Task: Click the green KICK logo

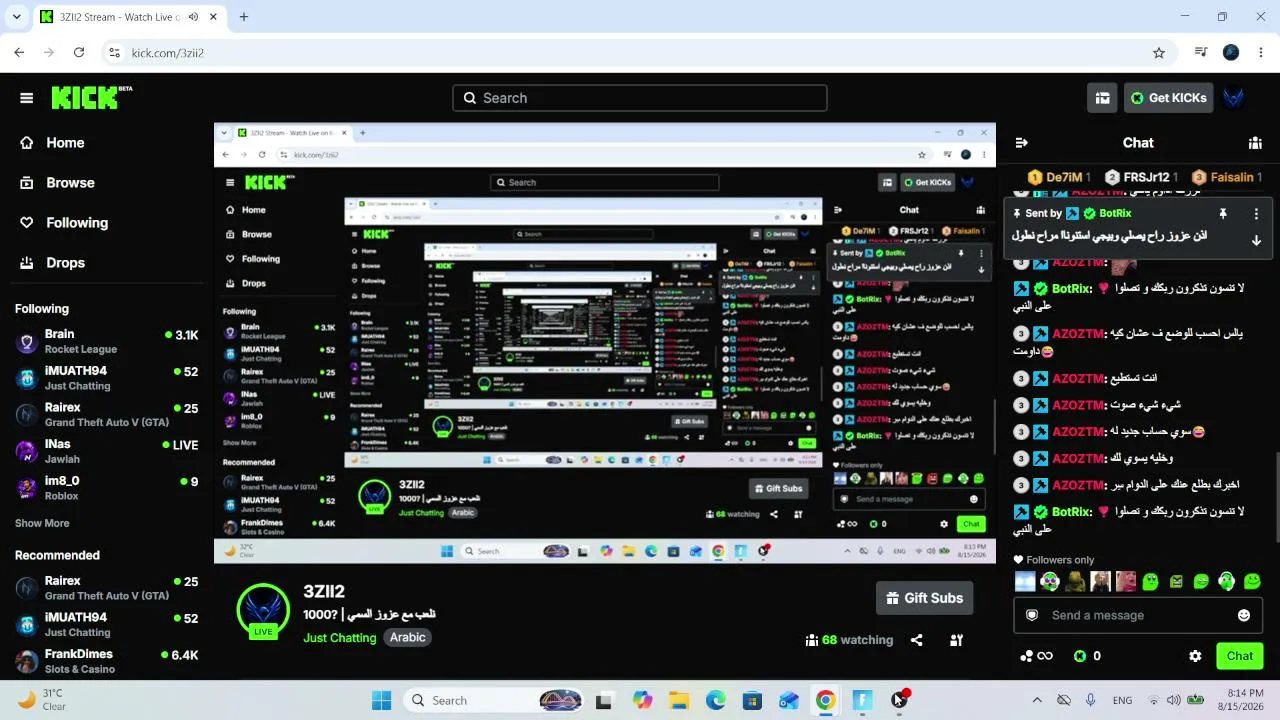Action: coord(91,97)
